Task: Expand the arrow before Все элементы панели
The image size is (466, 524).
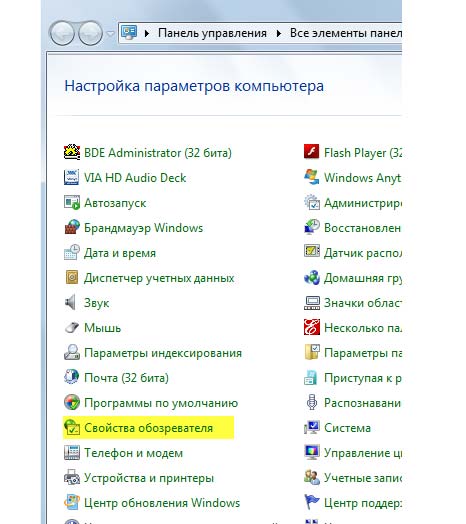Action: click(x=279, y=33)
